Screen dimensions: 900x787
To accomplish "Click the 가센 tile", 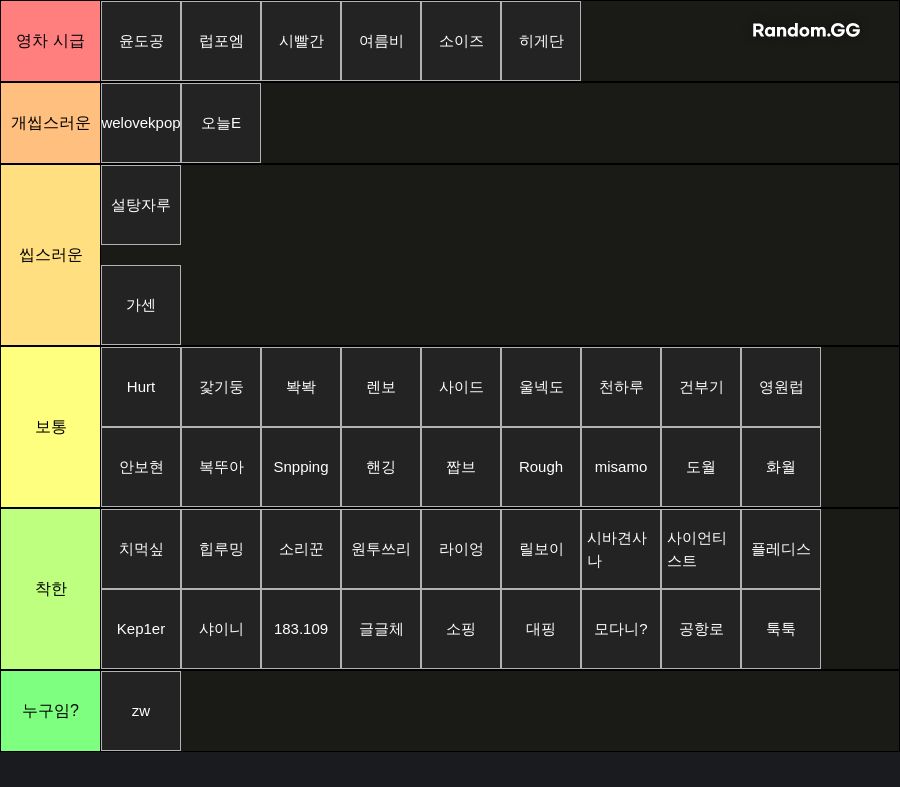I will pos(141,305).
